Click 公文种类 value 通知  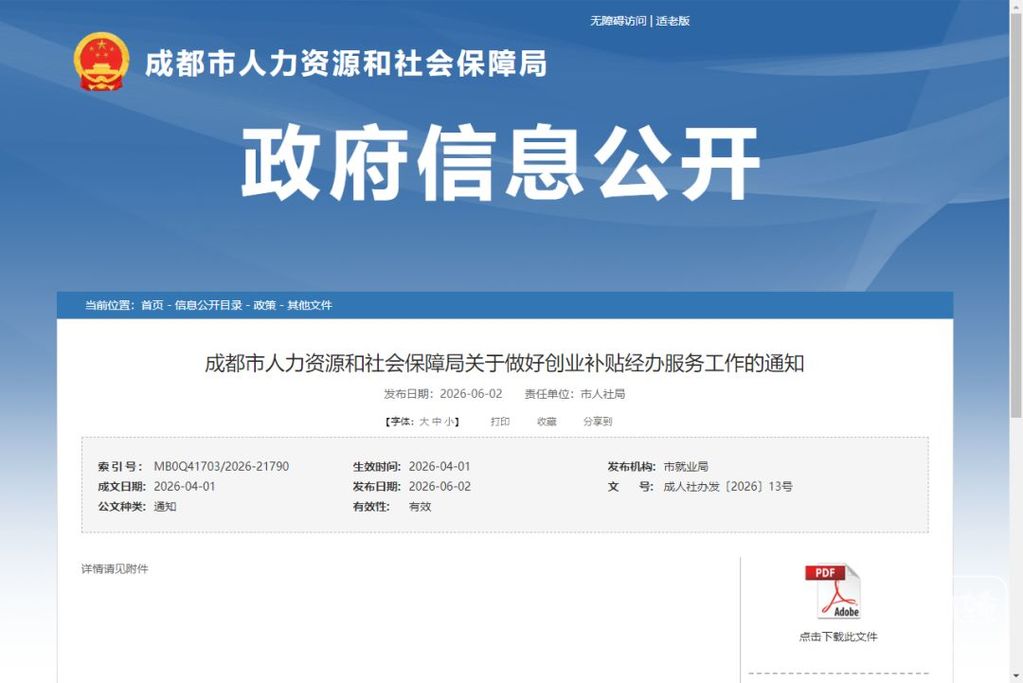click(165, 507)
